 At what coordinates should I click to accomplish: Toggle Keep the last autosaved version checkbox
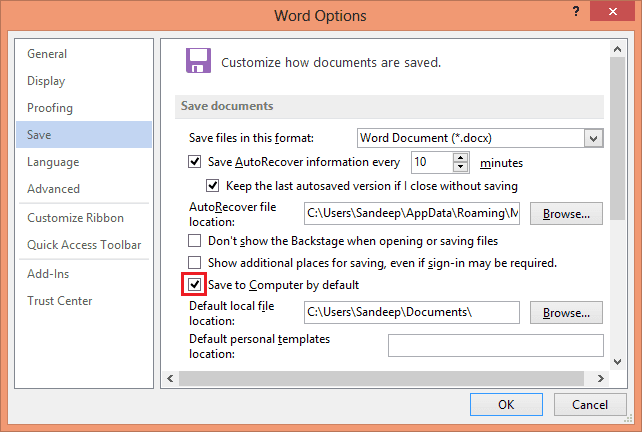tap(212, 186)
